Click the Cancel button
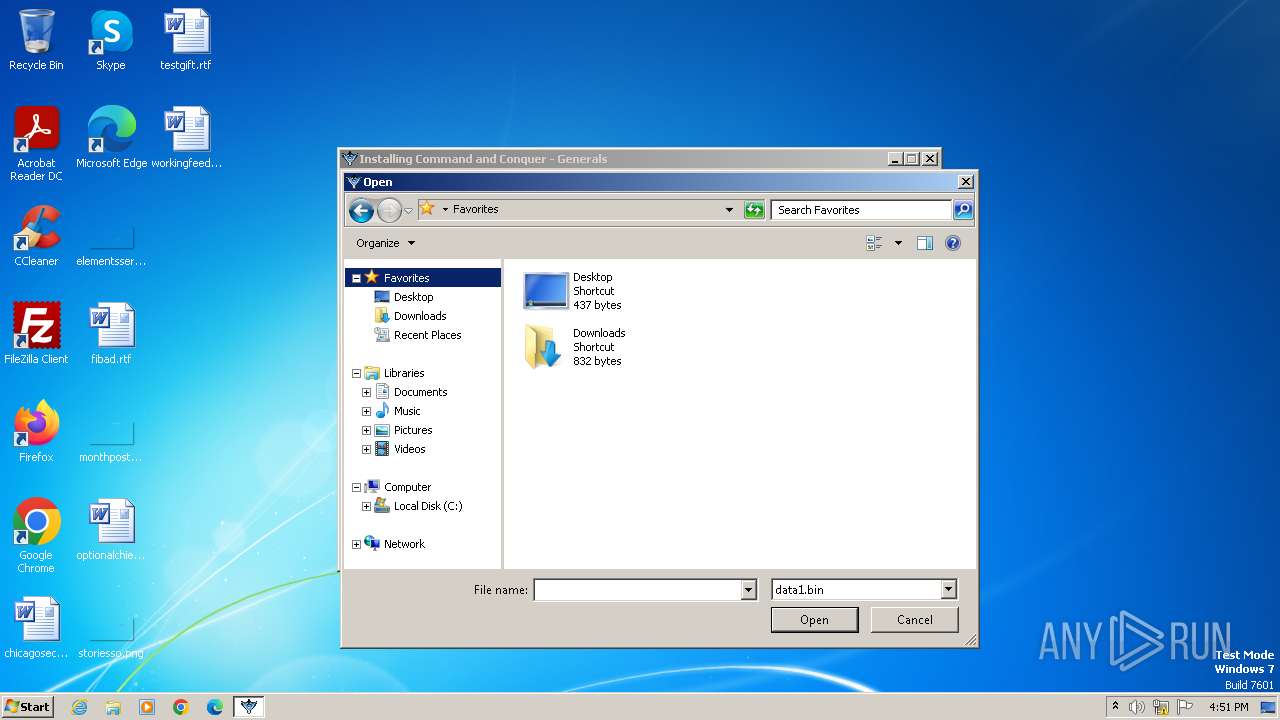Viewport: 1280px width, 720px height. coord(914,620)
